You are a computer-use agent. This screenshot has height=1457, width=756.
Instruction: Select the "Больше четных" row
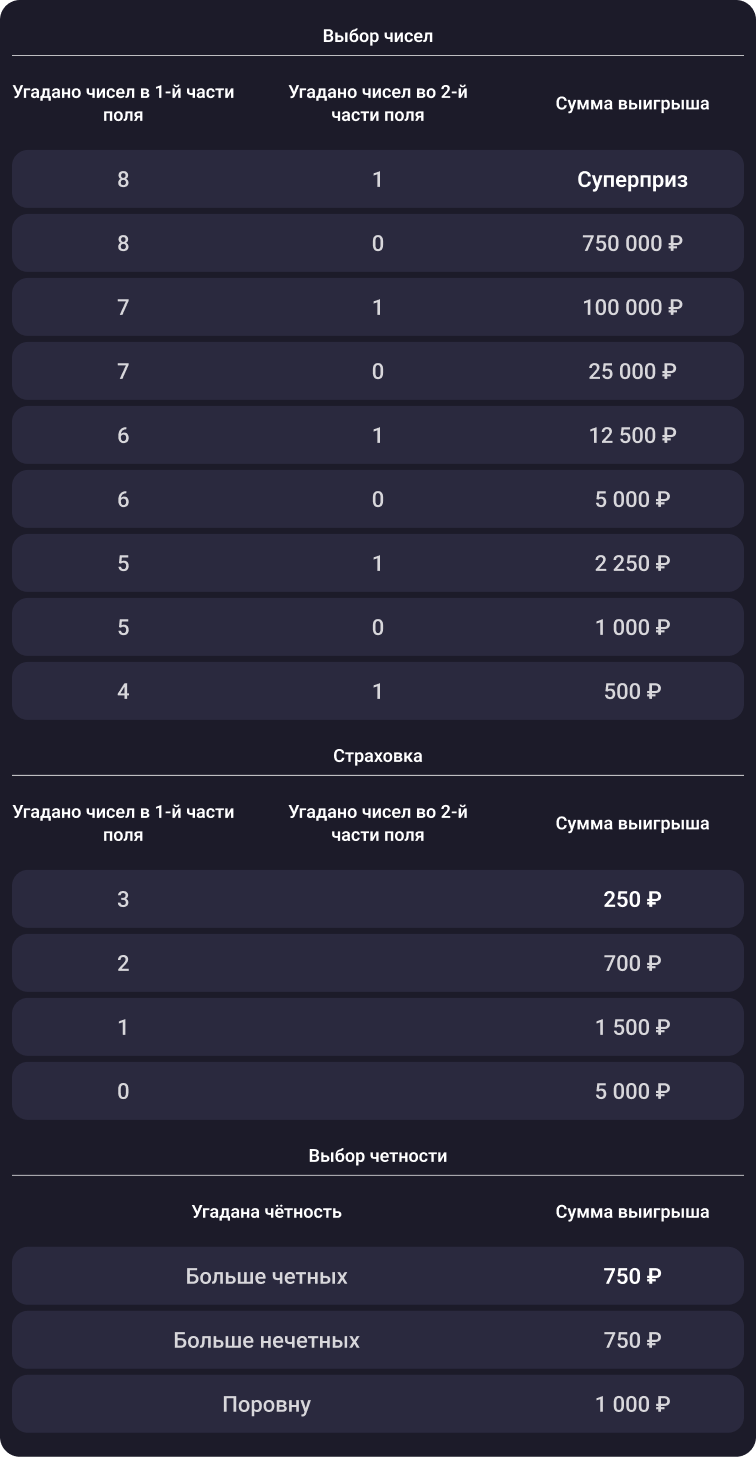pyautogui.click(x=378, y=1277)
